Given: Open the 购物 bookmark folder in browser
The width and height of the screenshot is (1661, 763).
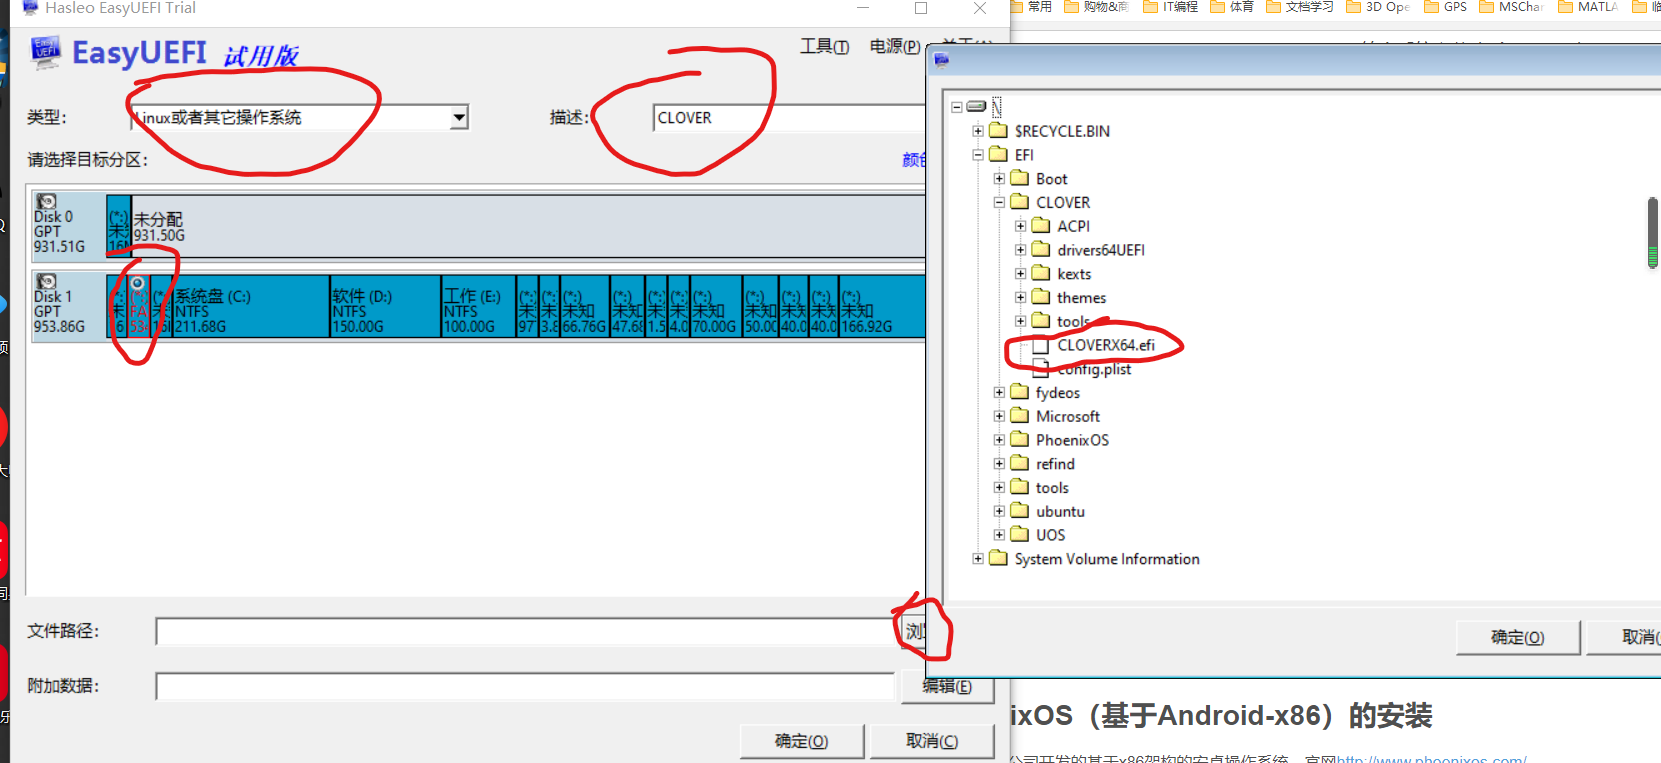Looking at the screenshot, I should point(1097,6).
